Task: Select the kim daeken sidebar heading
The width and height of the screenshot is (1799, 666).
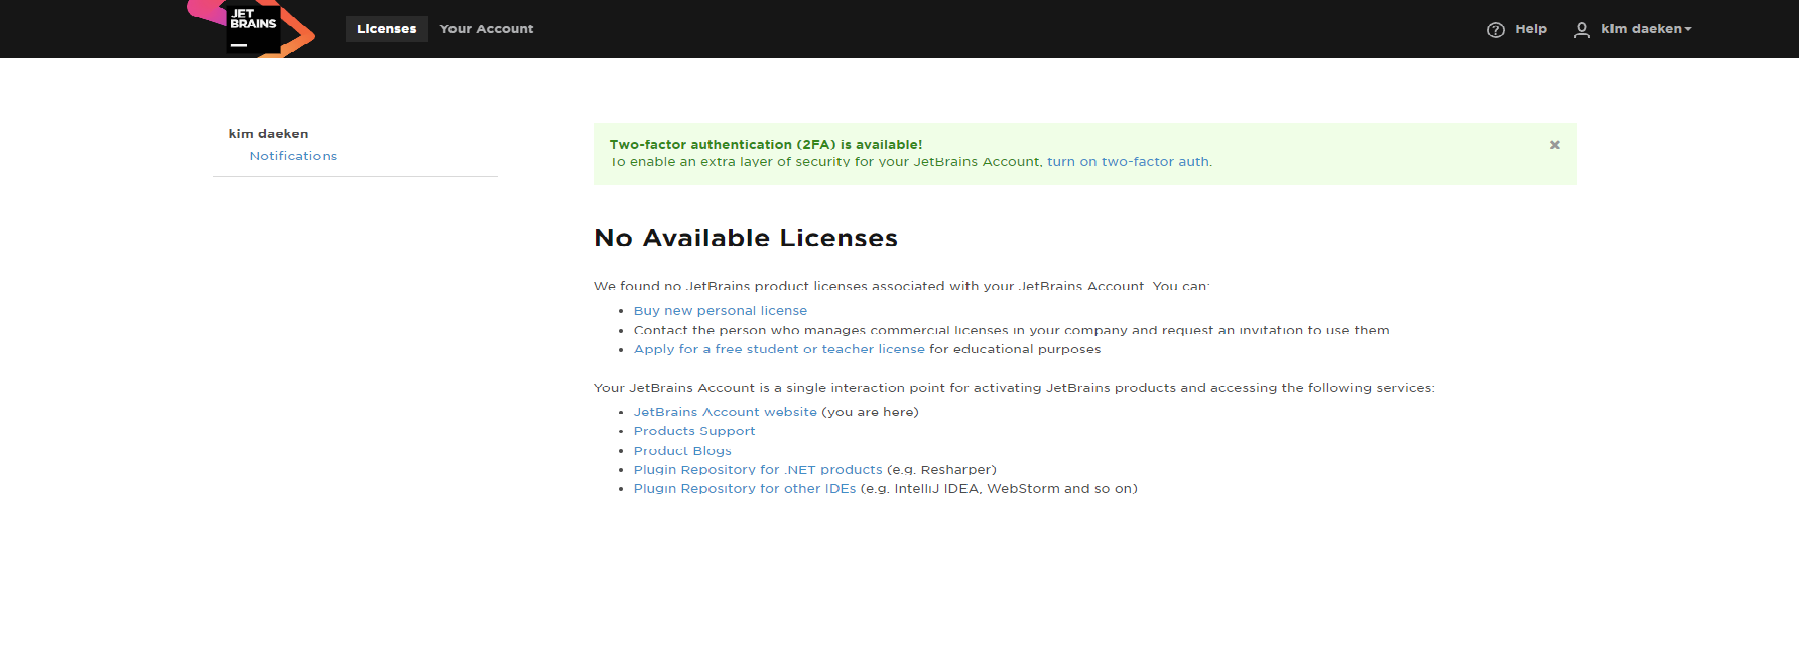Action: coord(268,134)
